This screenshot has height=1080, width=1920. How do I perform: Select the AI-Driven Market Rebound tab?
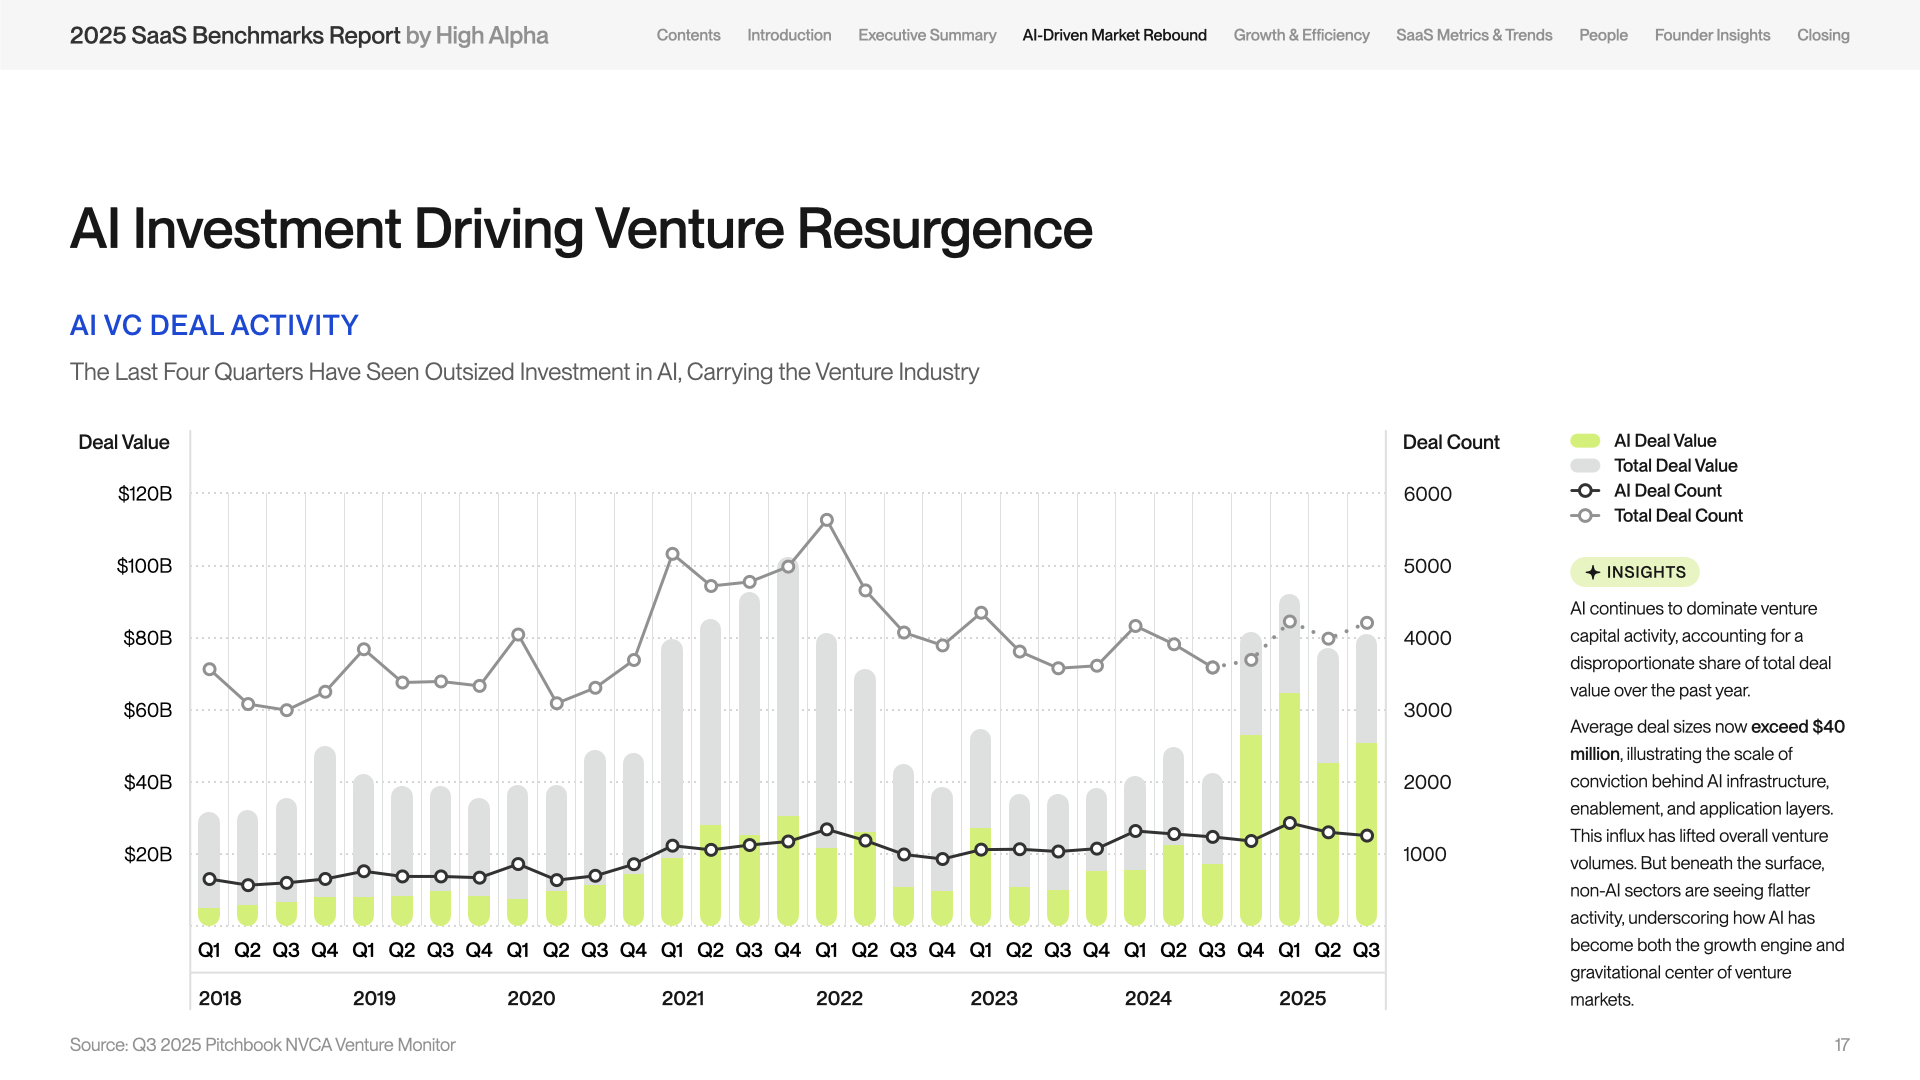tap(1114, 35)
